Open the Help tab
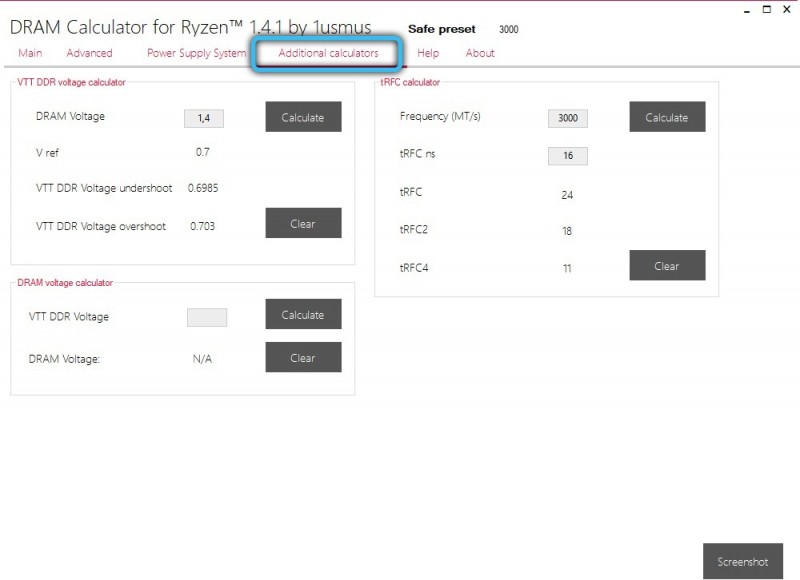800x580 pixels. pos(428,53)
